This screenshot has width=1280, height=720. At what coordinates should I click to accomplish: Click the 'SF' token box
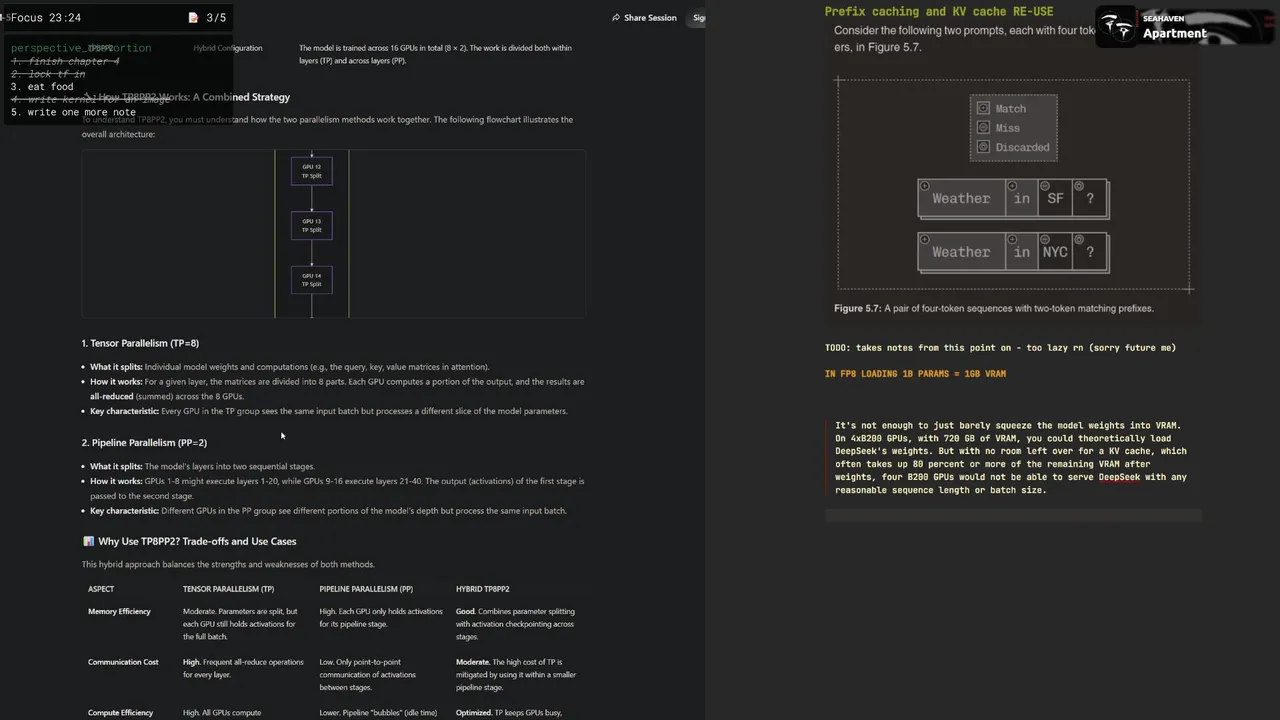(x=1055, y=198)
